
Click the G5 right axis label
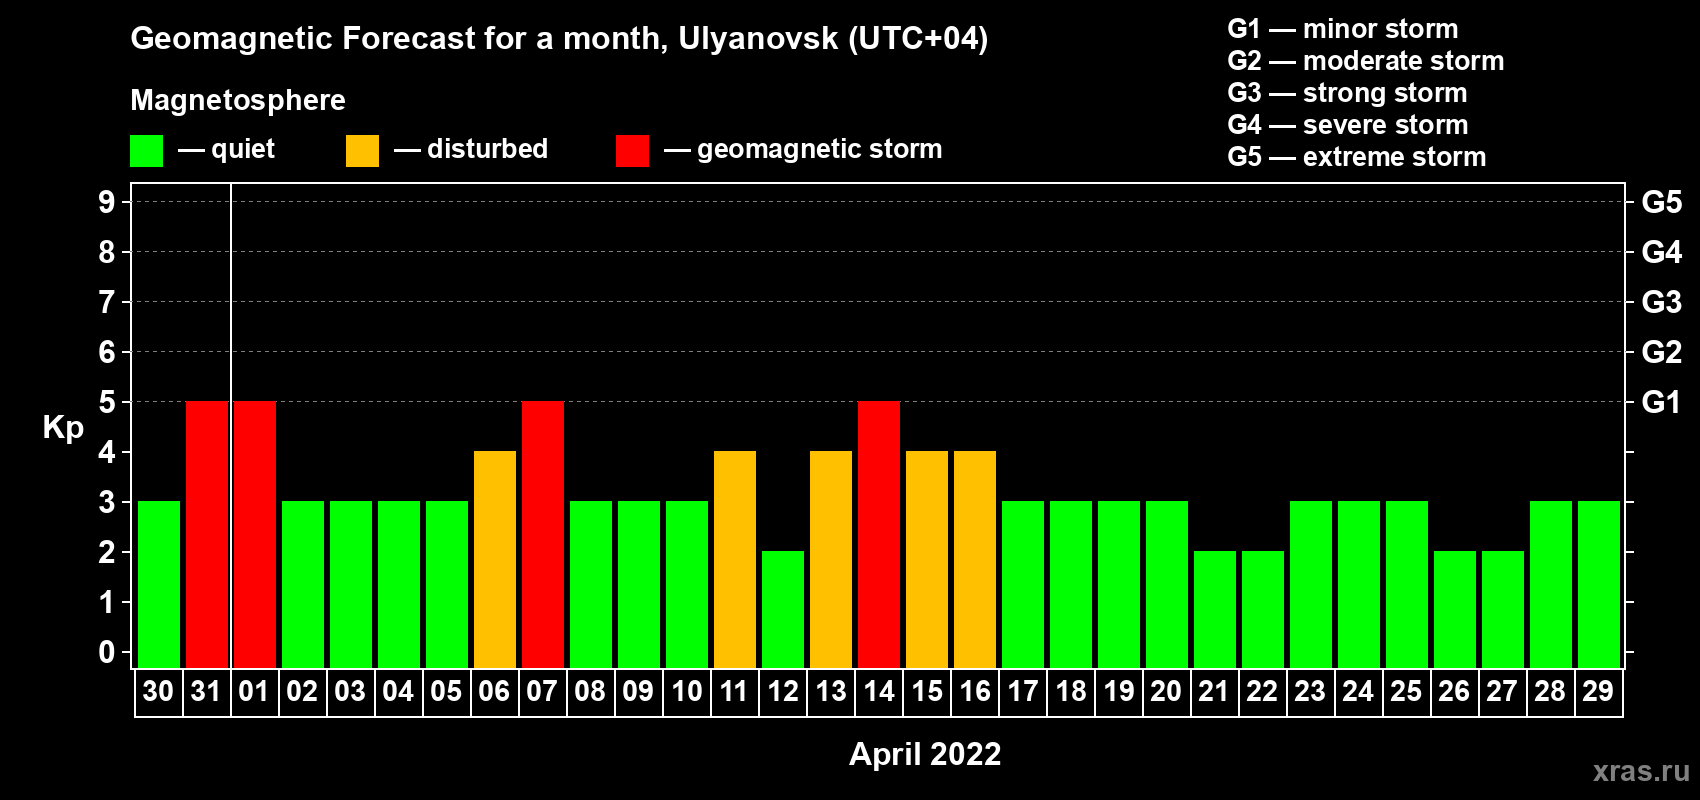coord(1662,202)
